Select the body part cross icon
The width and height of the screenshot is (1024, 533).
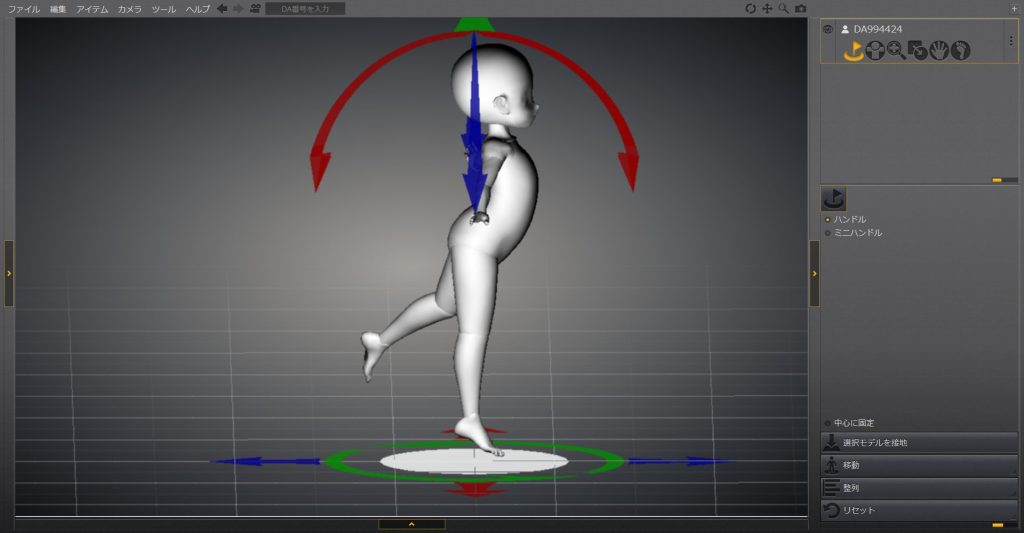click(874, 50)
